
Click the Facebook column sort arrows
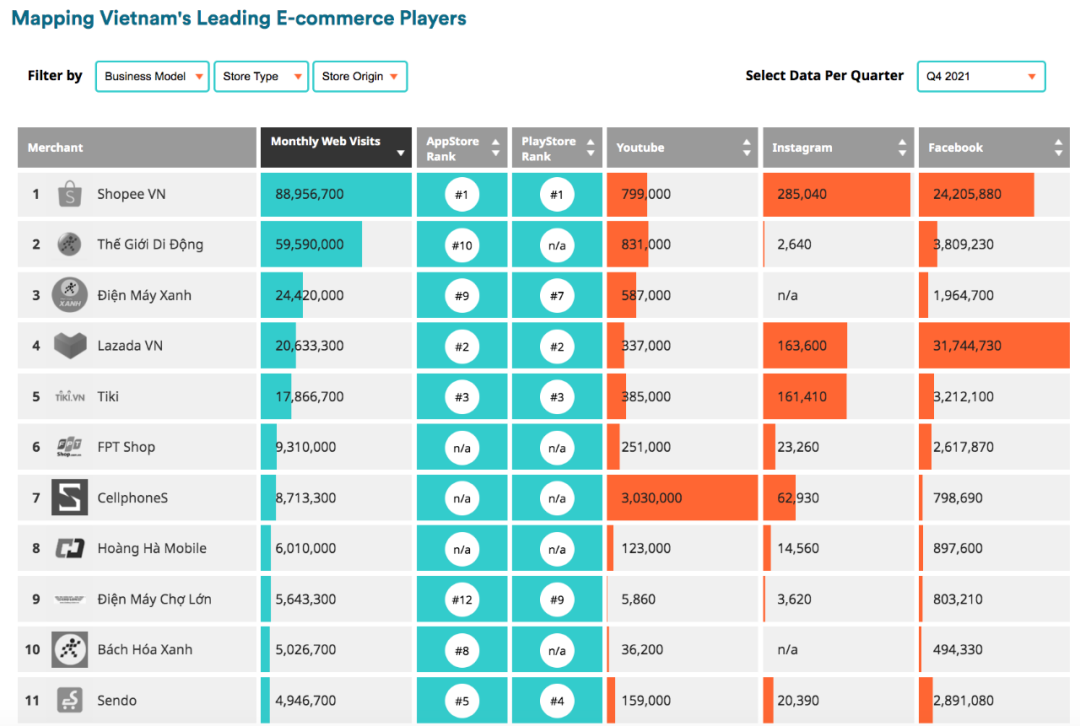tap(1058, 148)
